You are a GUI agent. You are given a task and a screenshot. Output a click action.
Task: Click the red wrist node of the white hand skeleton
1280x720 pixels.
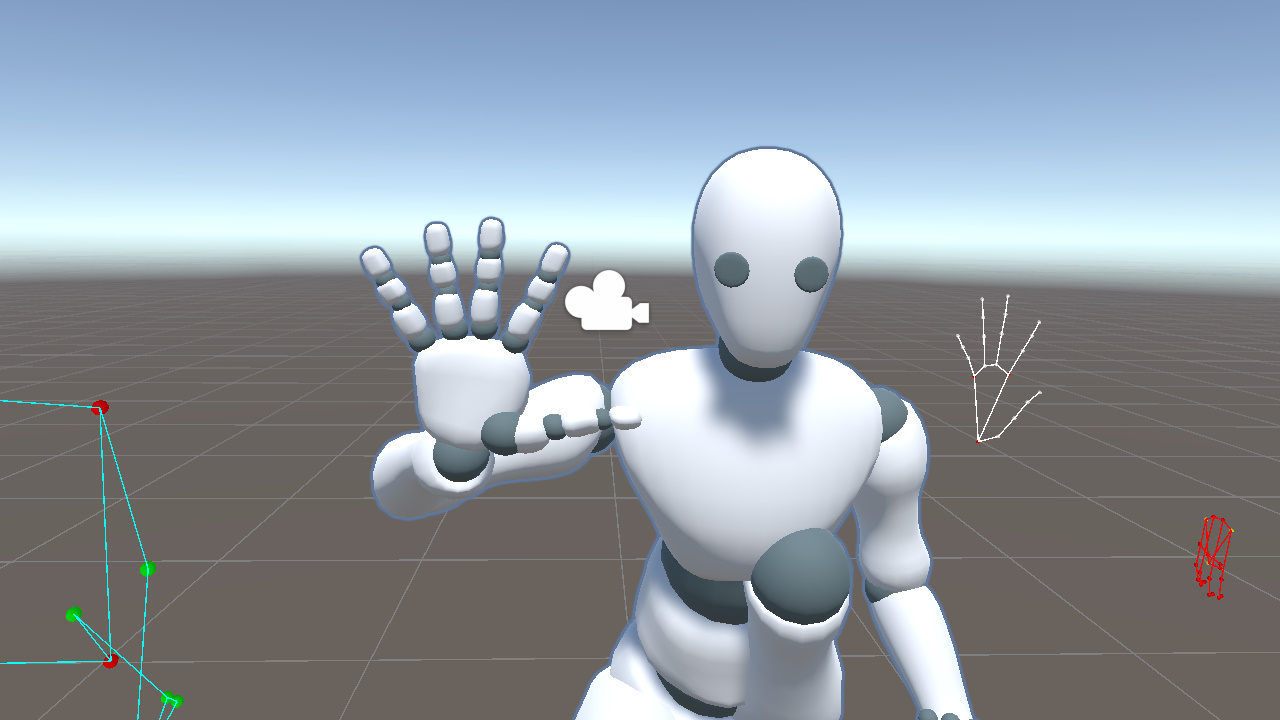977,440
